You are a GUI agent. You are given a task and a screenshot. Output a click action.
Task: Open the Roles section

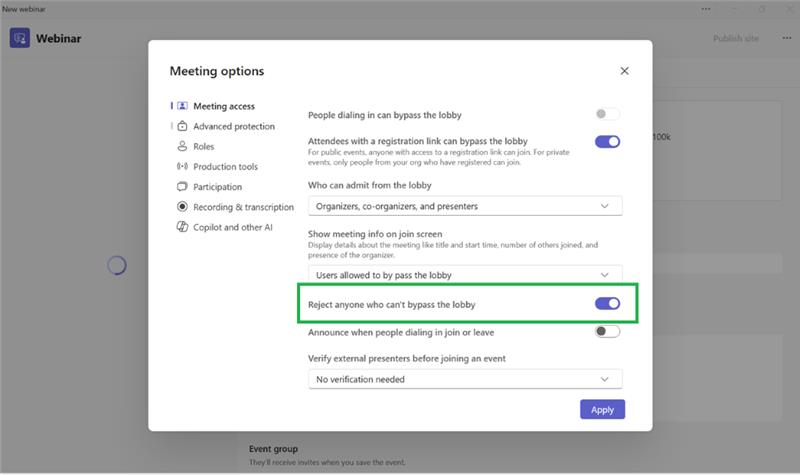[204, 146]
